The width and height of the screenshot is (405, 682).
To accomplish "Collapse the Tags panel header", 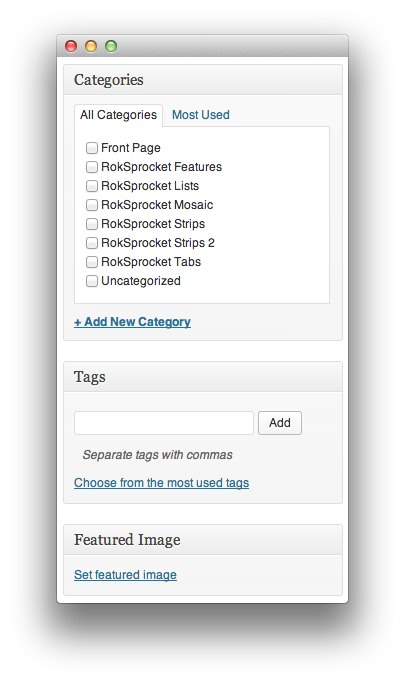I will click(203, 377).
